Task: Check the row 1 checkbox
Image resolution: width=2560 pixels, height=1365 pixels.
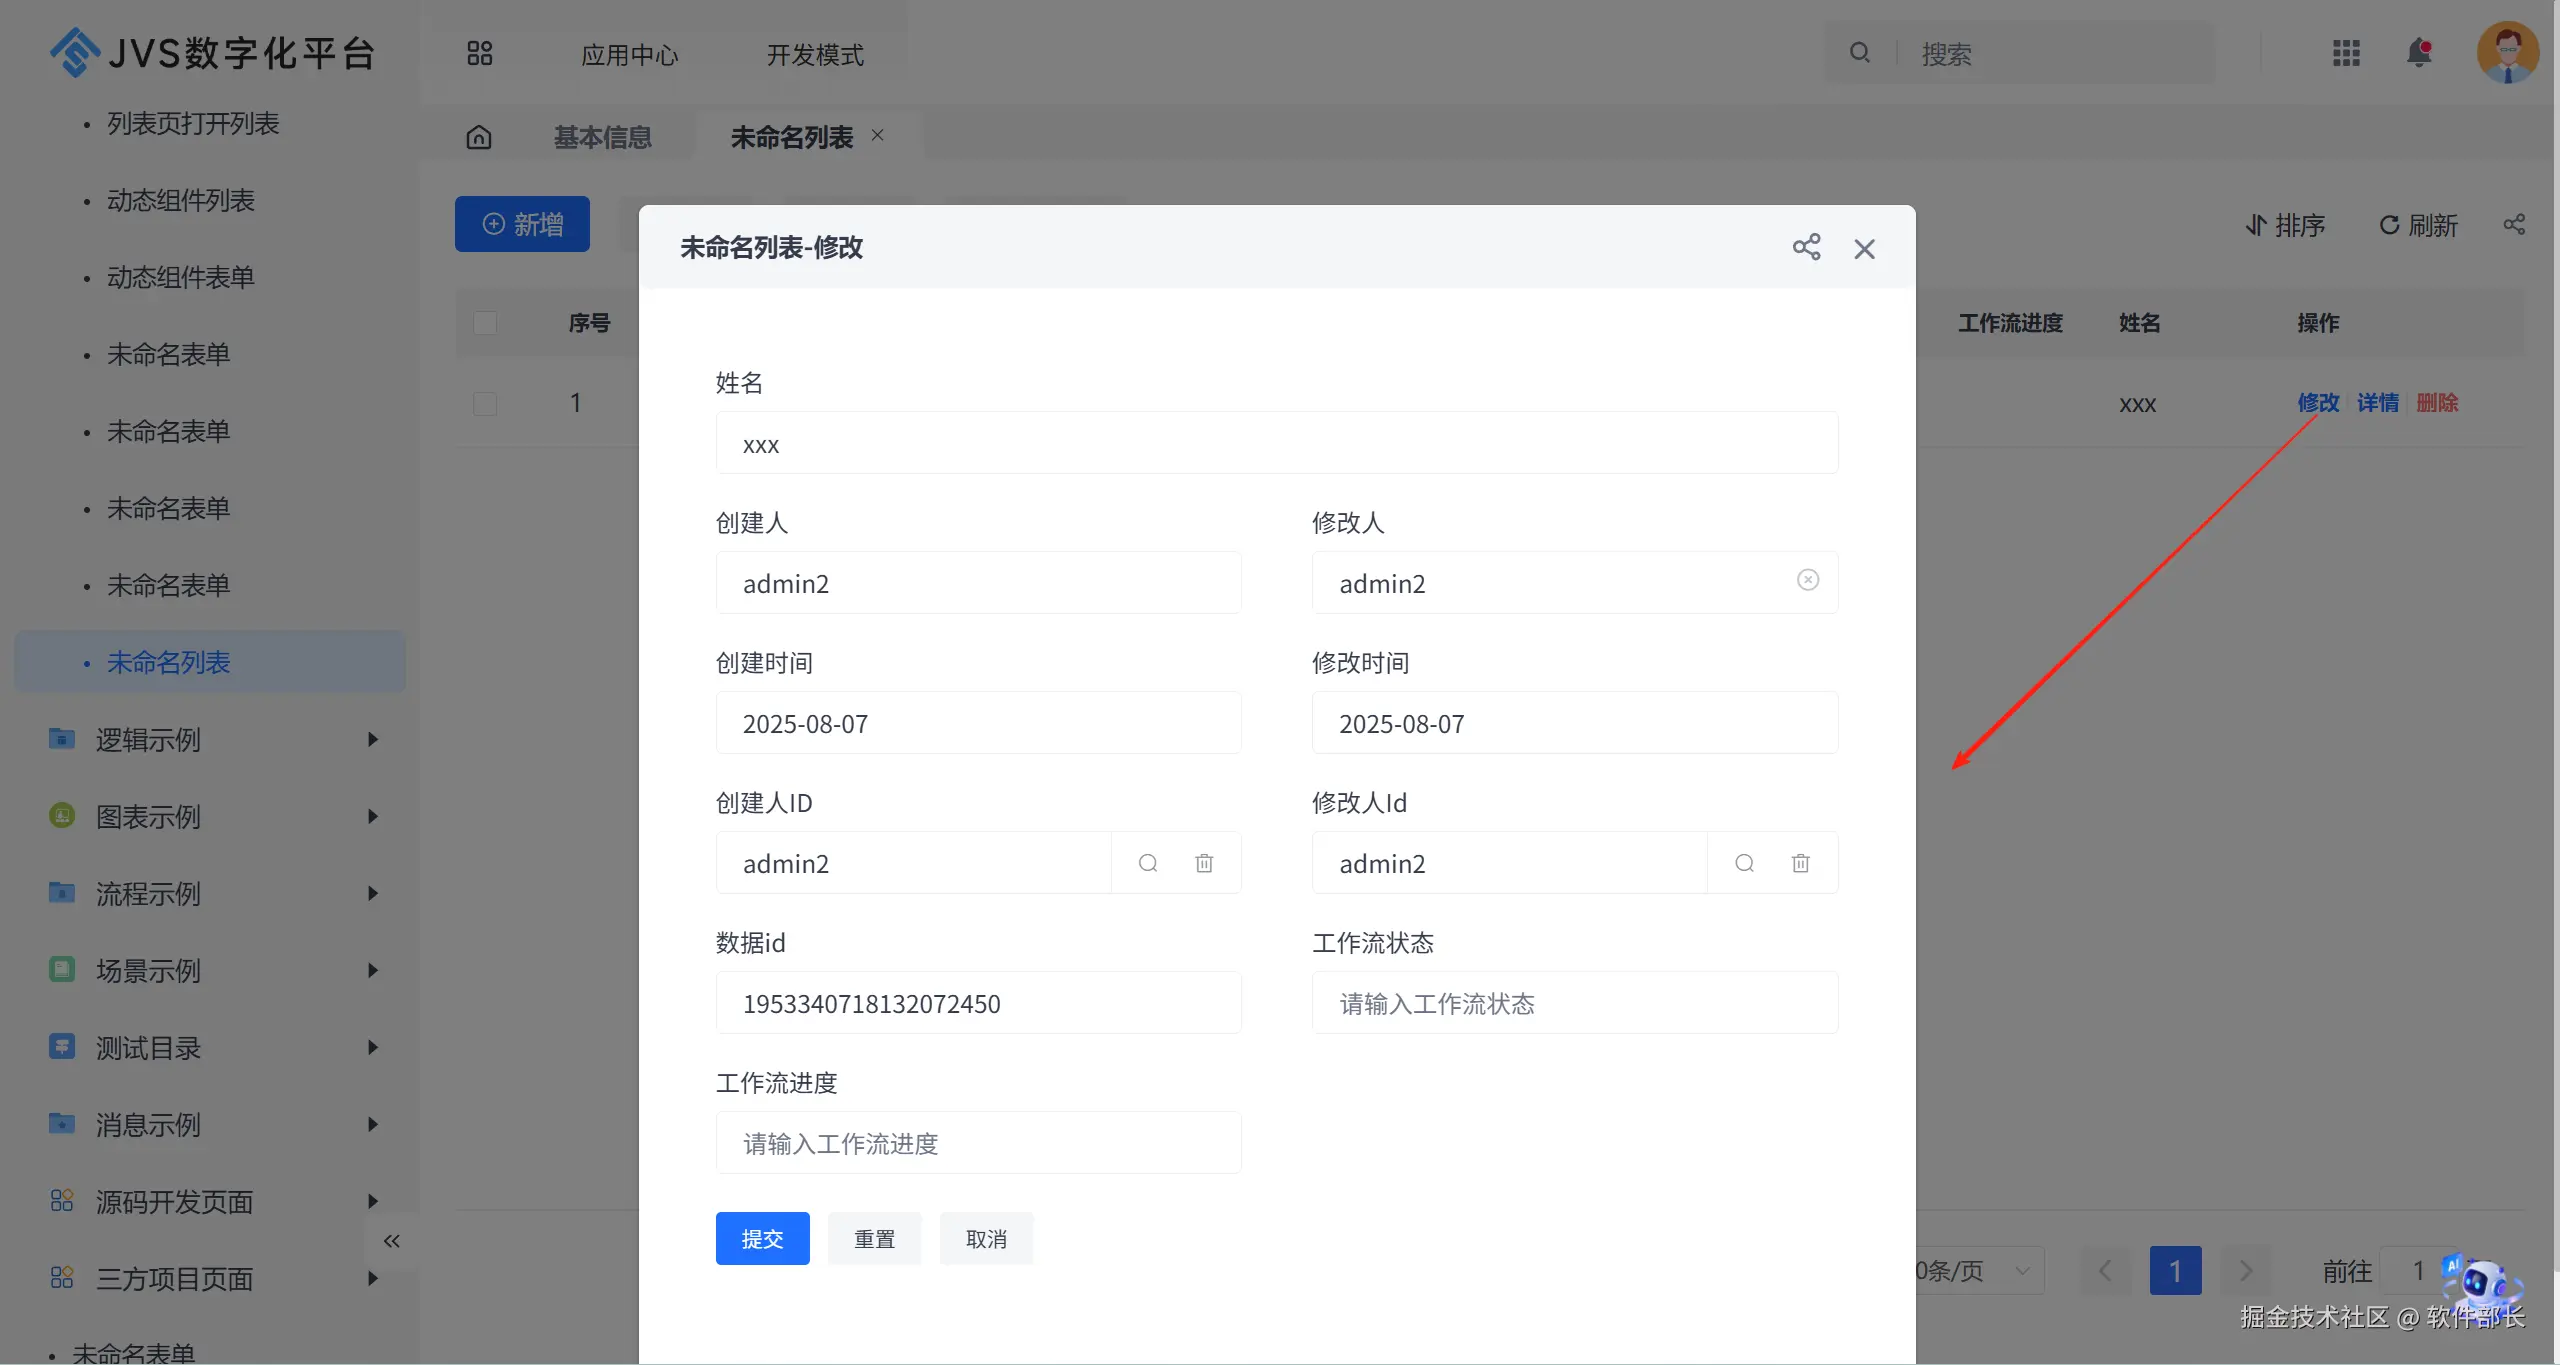Action: [x=485, y=403]
